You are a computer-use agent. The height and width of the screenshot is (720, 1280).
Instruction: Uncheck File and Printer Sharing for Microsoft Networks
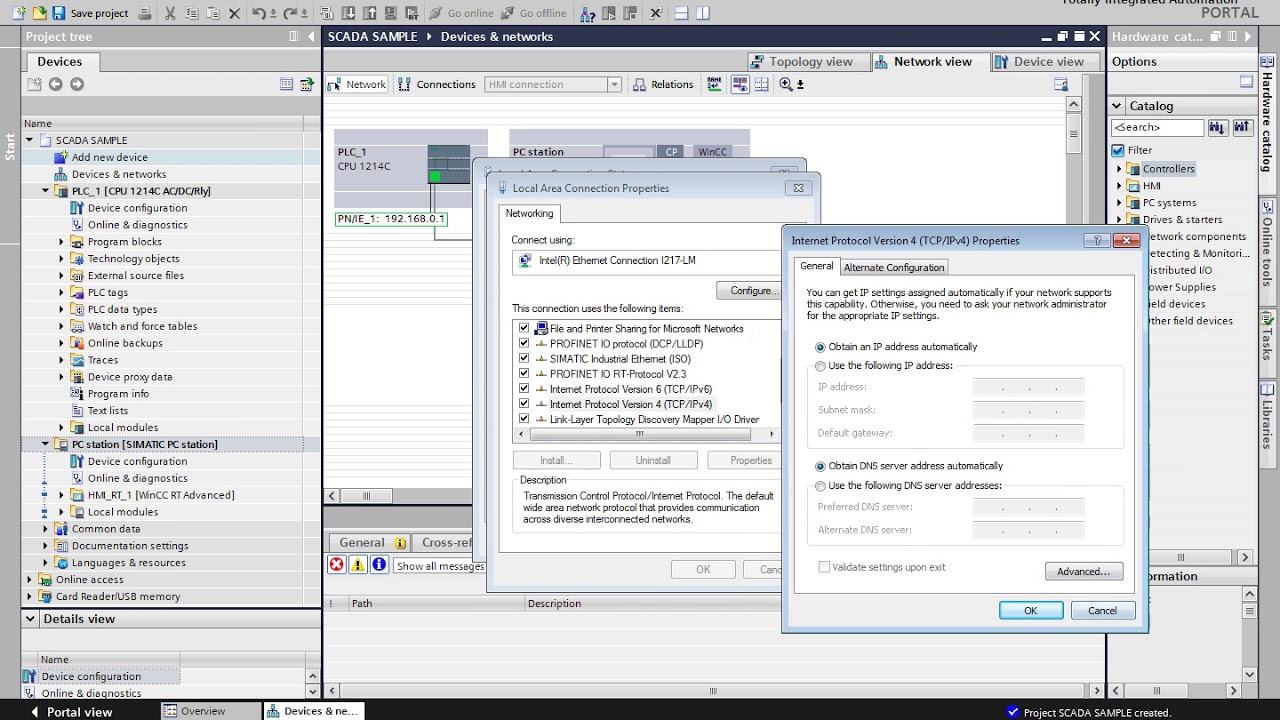click(x=524, y=328)
